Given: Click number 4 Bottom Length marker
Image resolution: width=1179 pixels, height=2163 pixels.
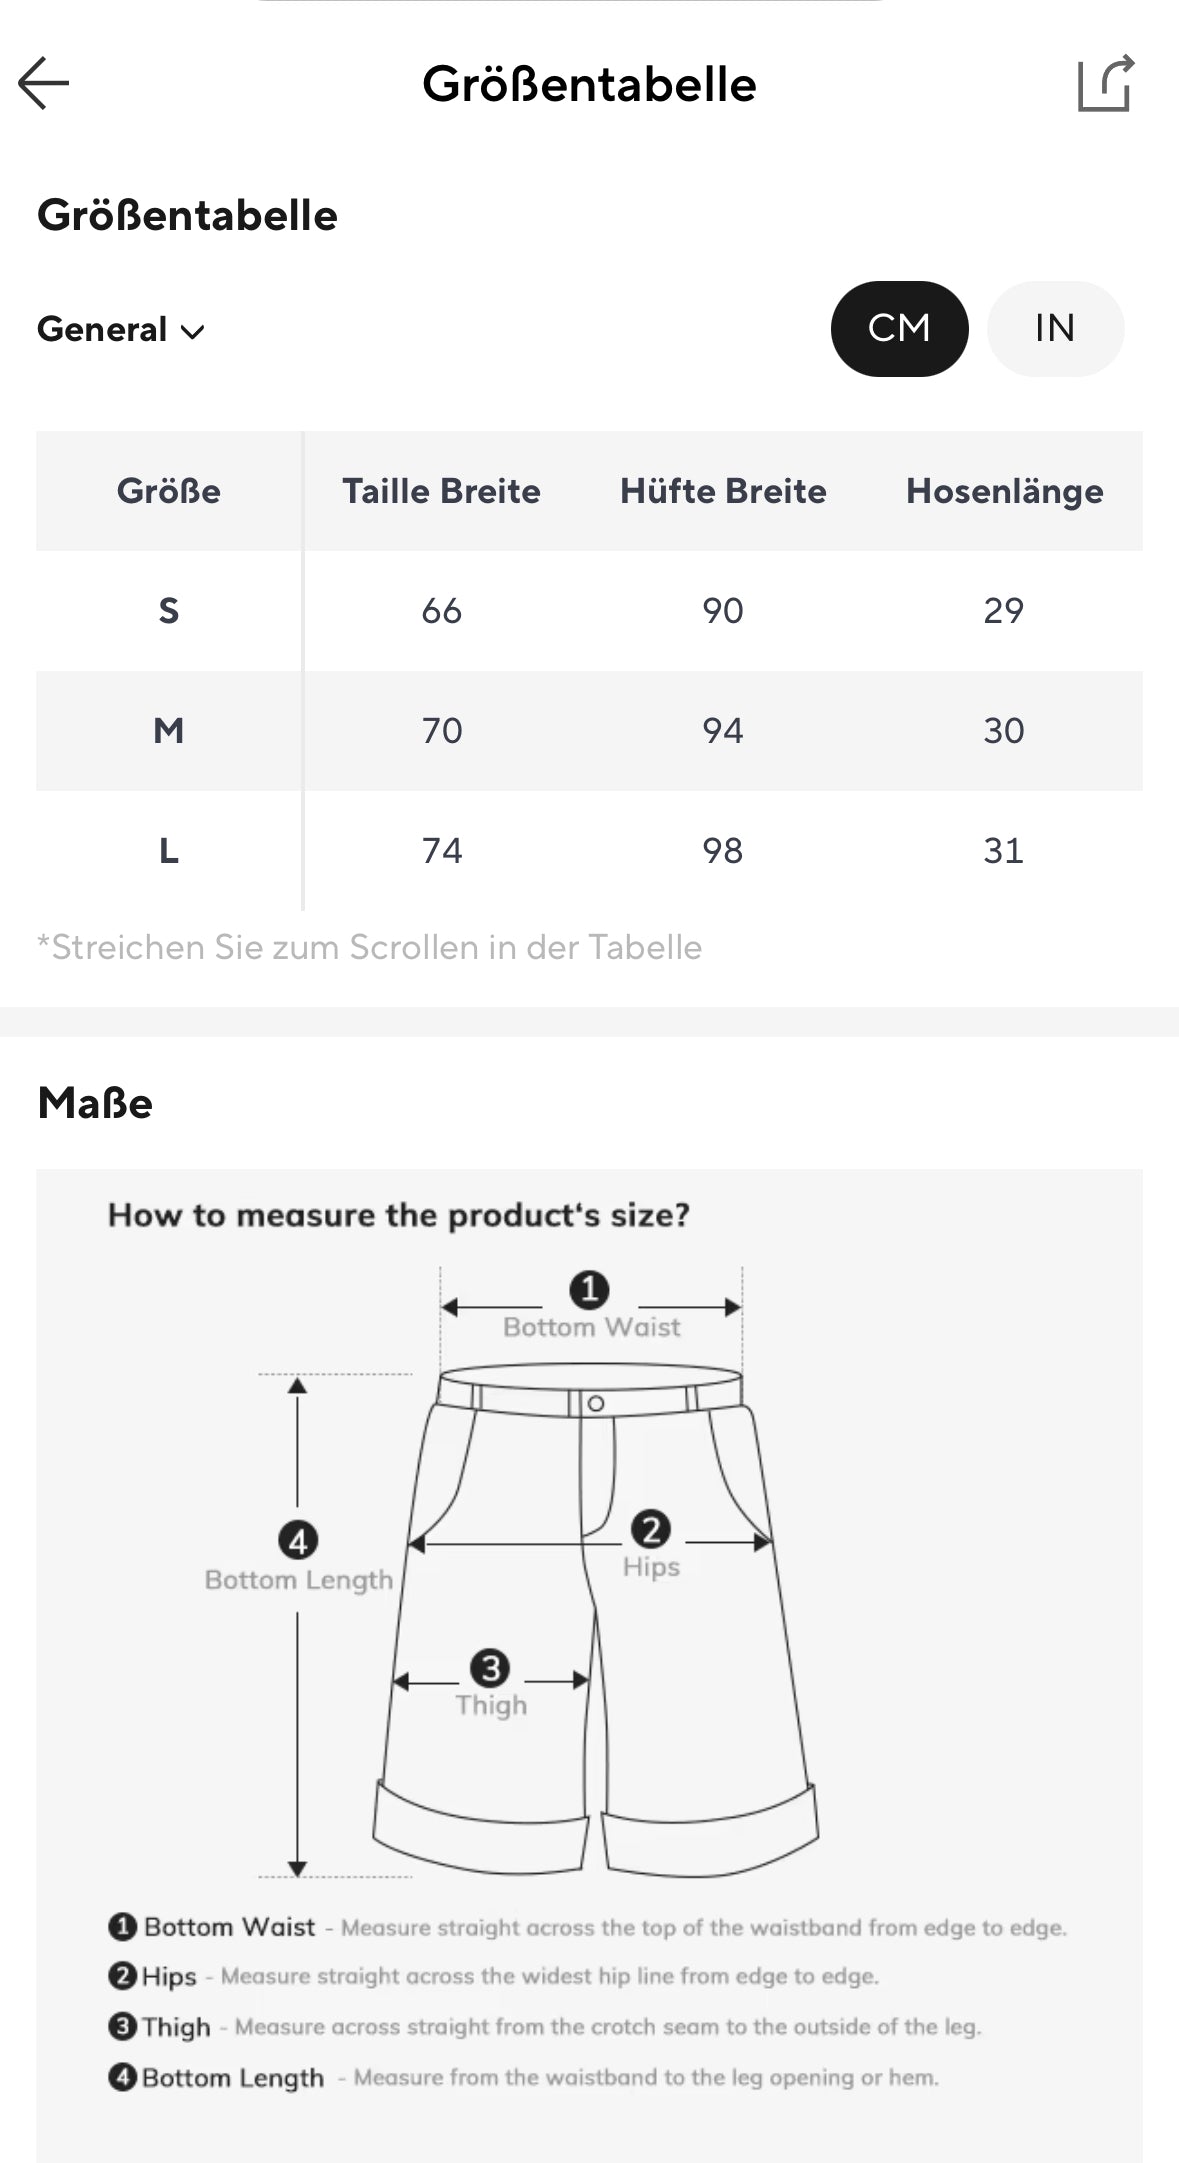Looking at the screenshot, I should click(298, 1540).
